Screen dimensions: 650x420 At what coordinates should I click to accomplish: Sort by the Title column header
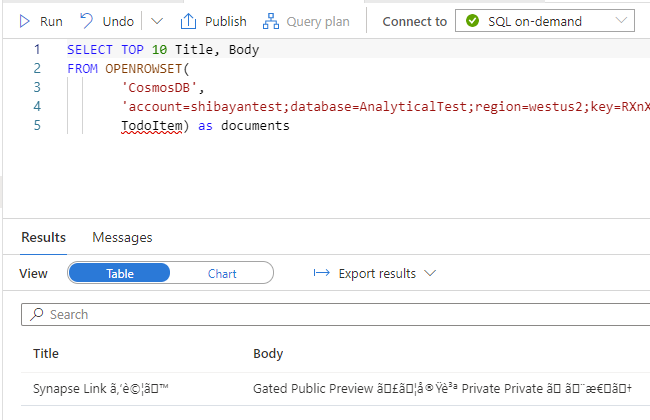[46, 354]
